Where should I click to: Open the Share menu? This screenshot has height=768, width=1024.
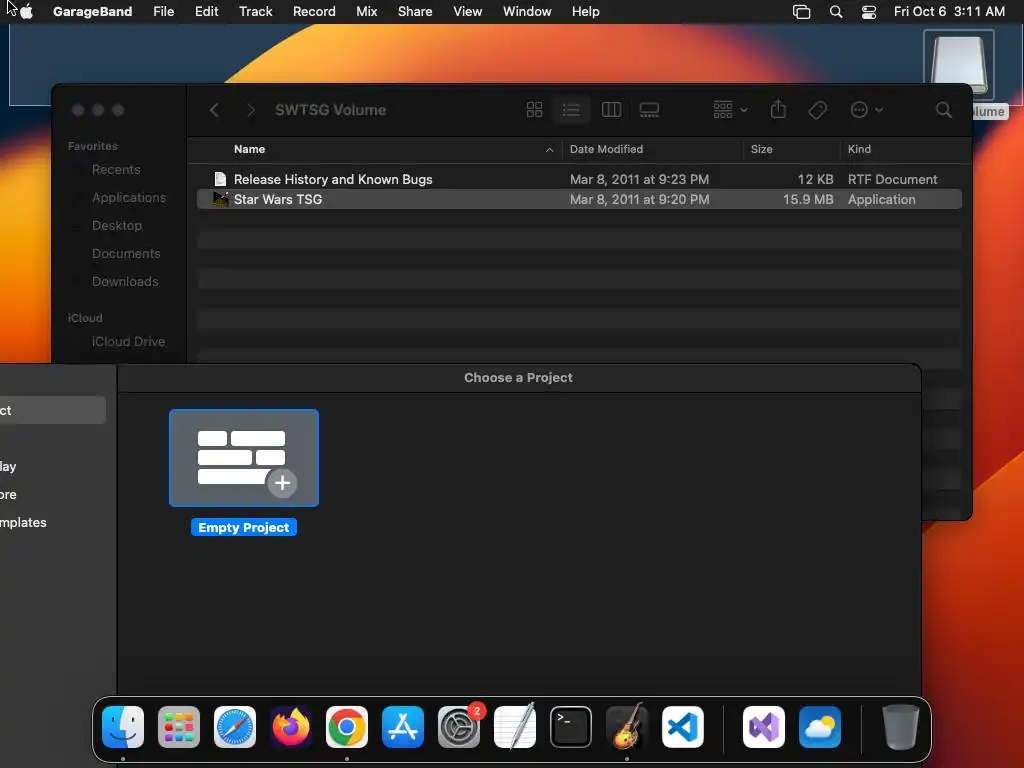[415, 12]
